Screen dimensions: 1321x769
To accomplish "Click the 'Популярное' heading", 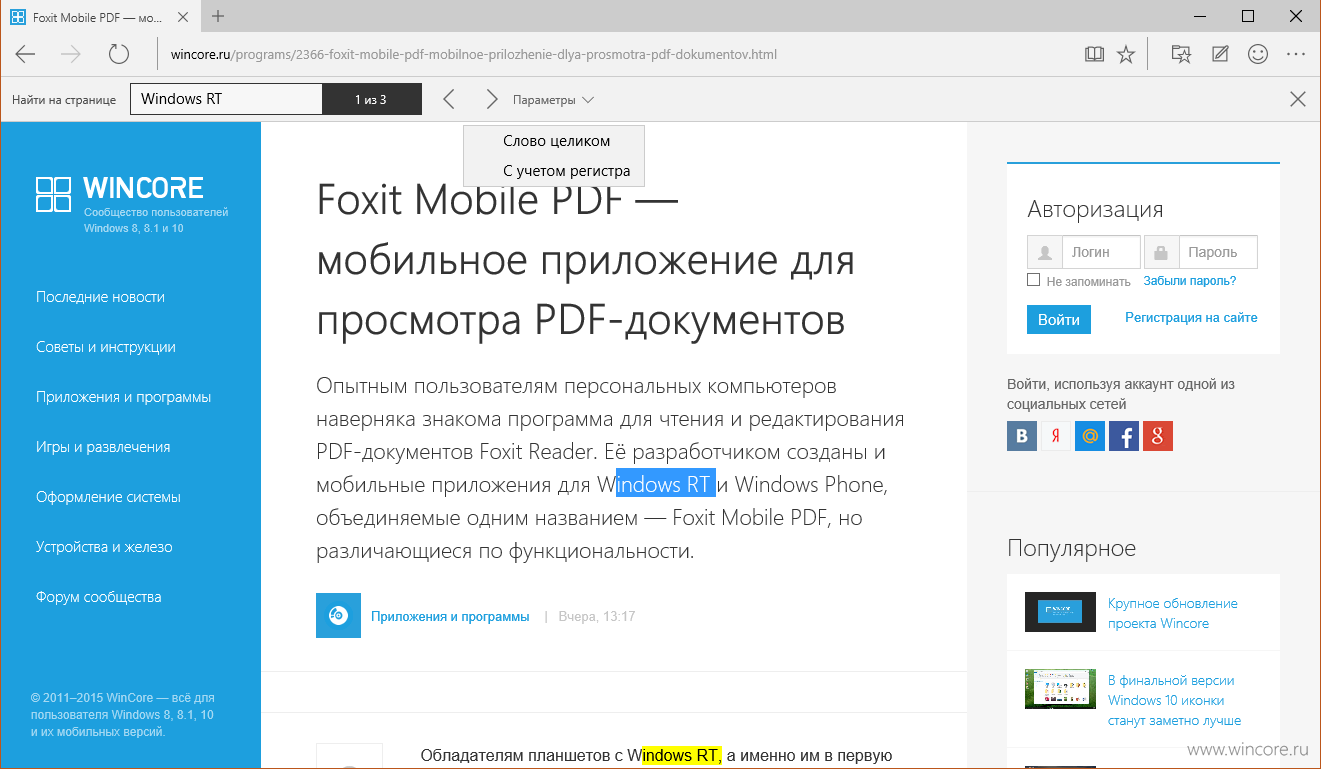I will 1072,548.
